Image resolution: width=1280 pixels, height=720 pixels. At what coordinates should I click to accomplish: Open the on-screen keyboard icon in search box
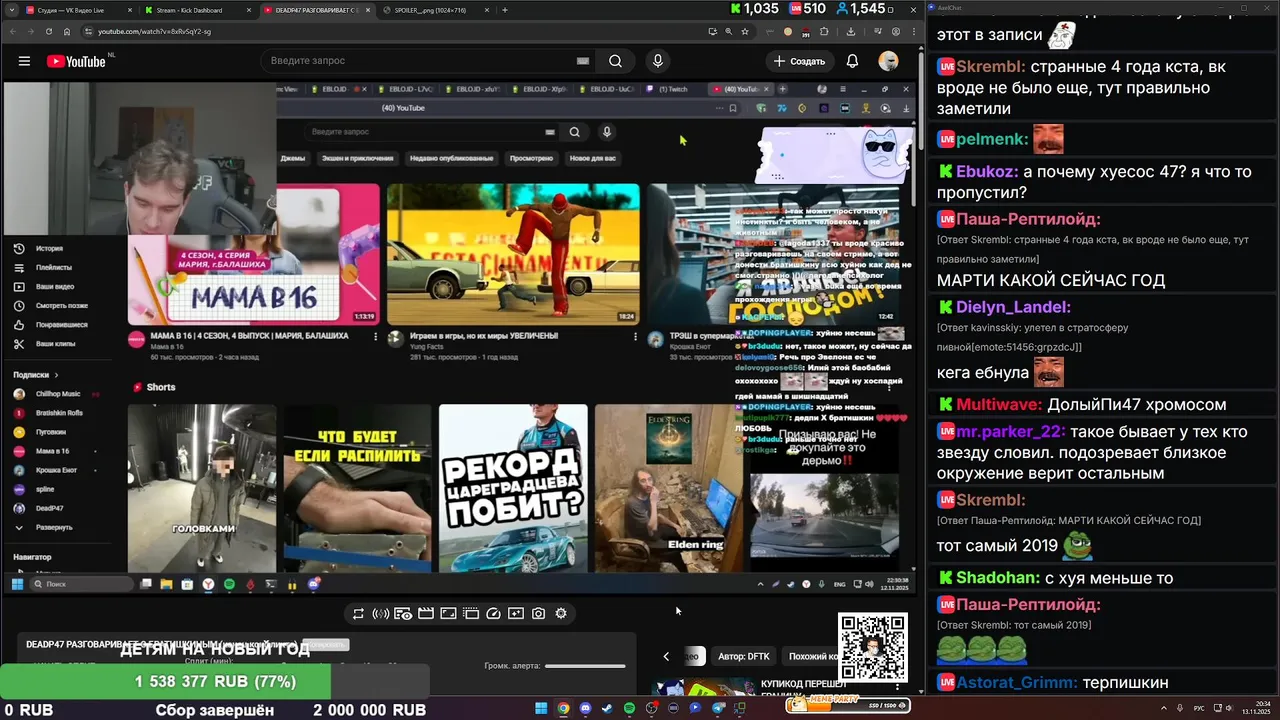583,61
